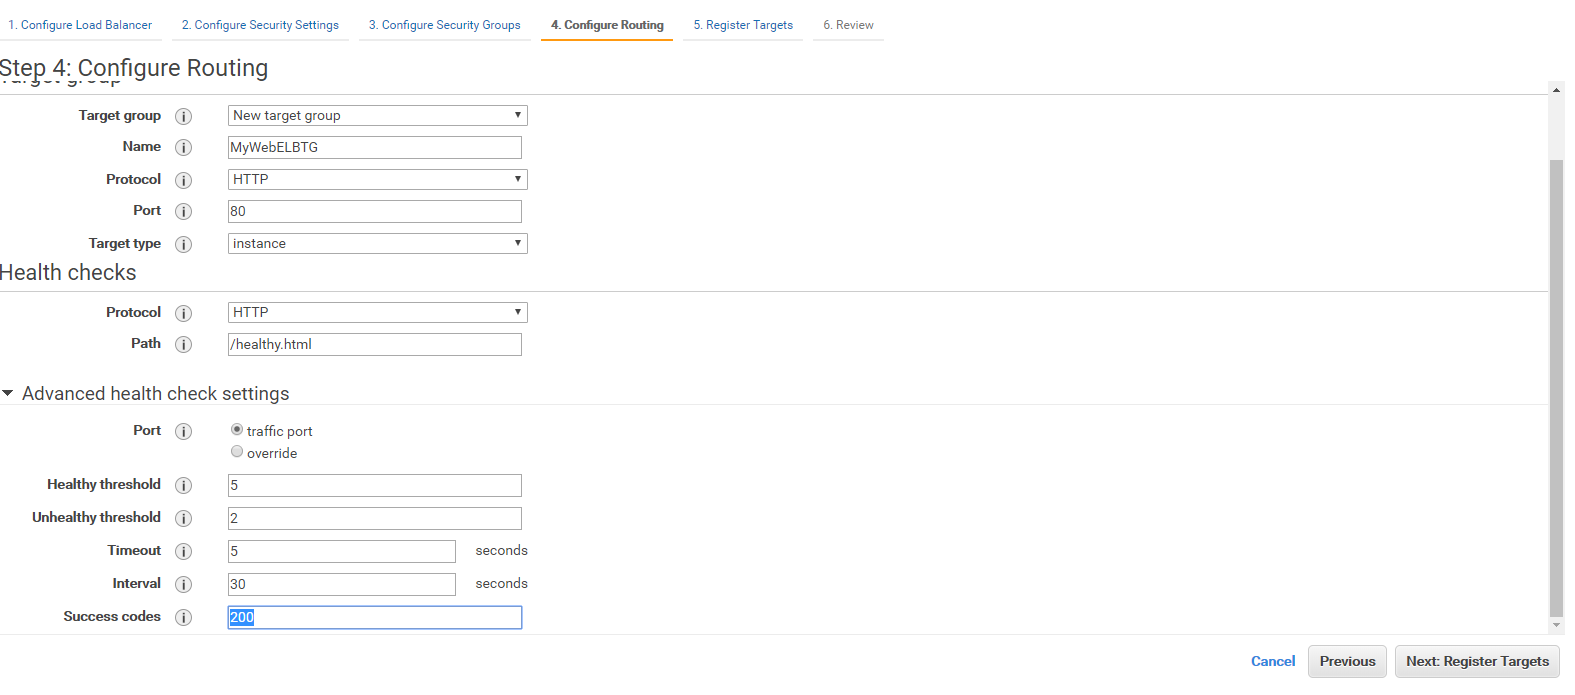This screenshot has width=1575, height=695.
Task: Click info icon beside Success codes
Action: 183,618
